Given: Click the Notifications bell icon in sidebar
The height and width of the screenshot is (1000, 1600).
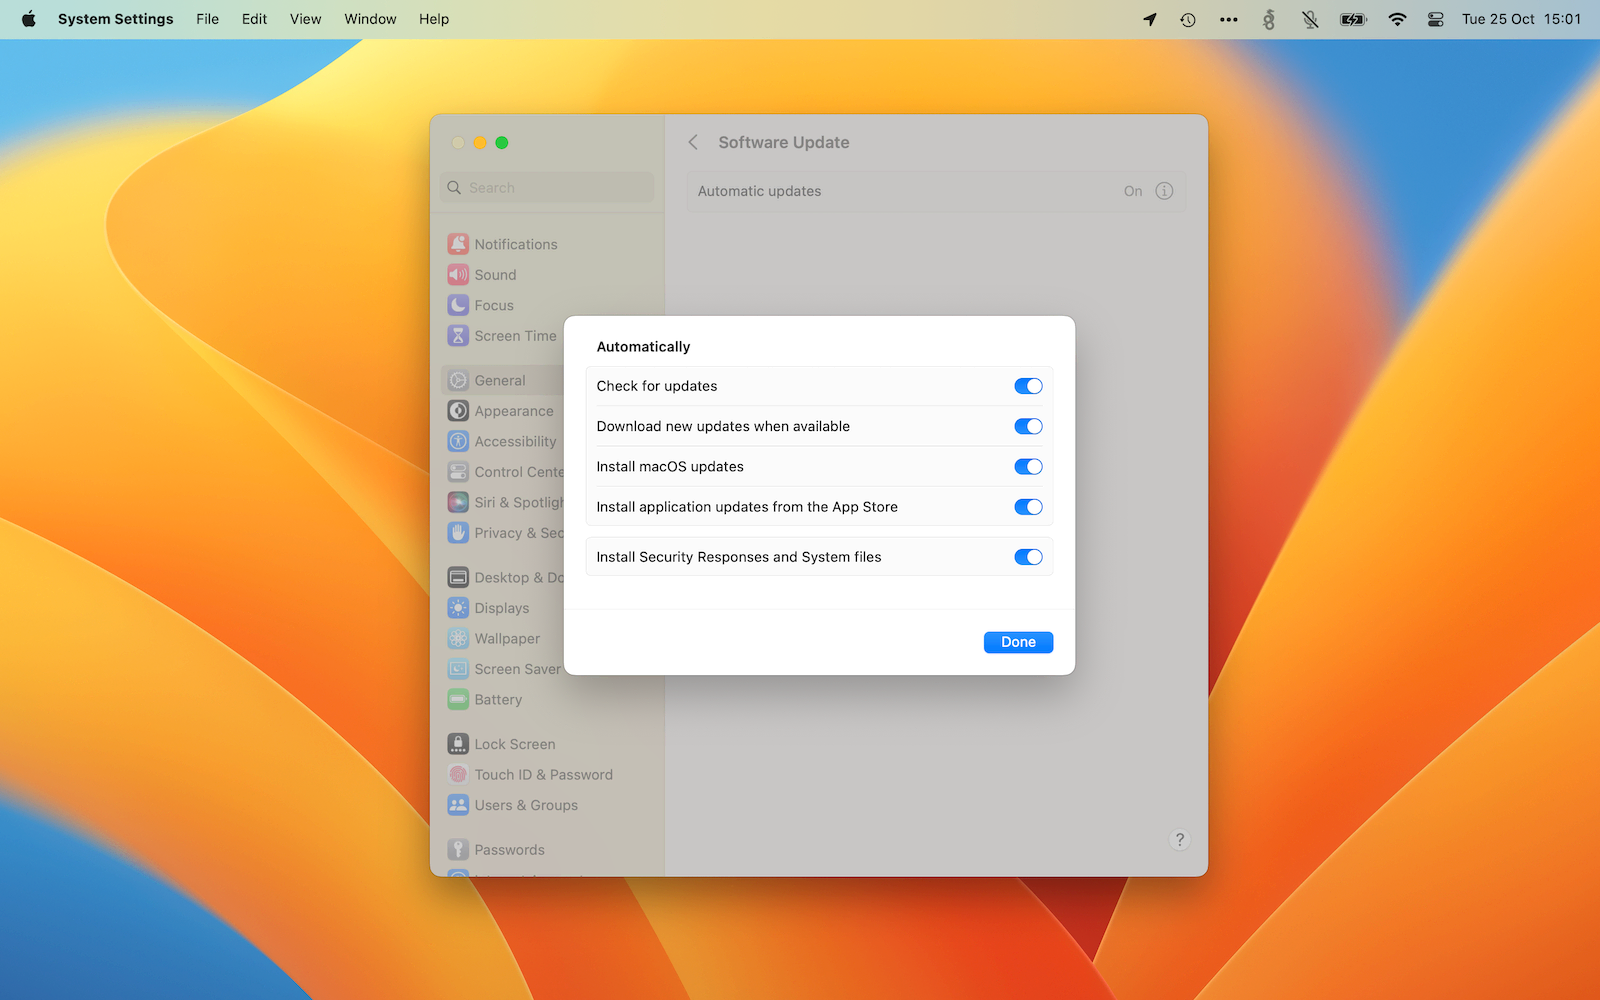Looking at the screenshot, I should [458, 244].
